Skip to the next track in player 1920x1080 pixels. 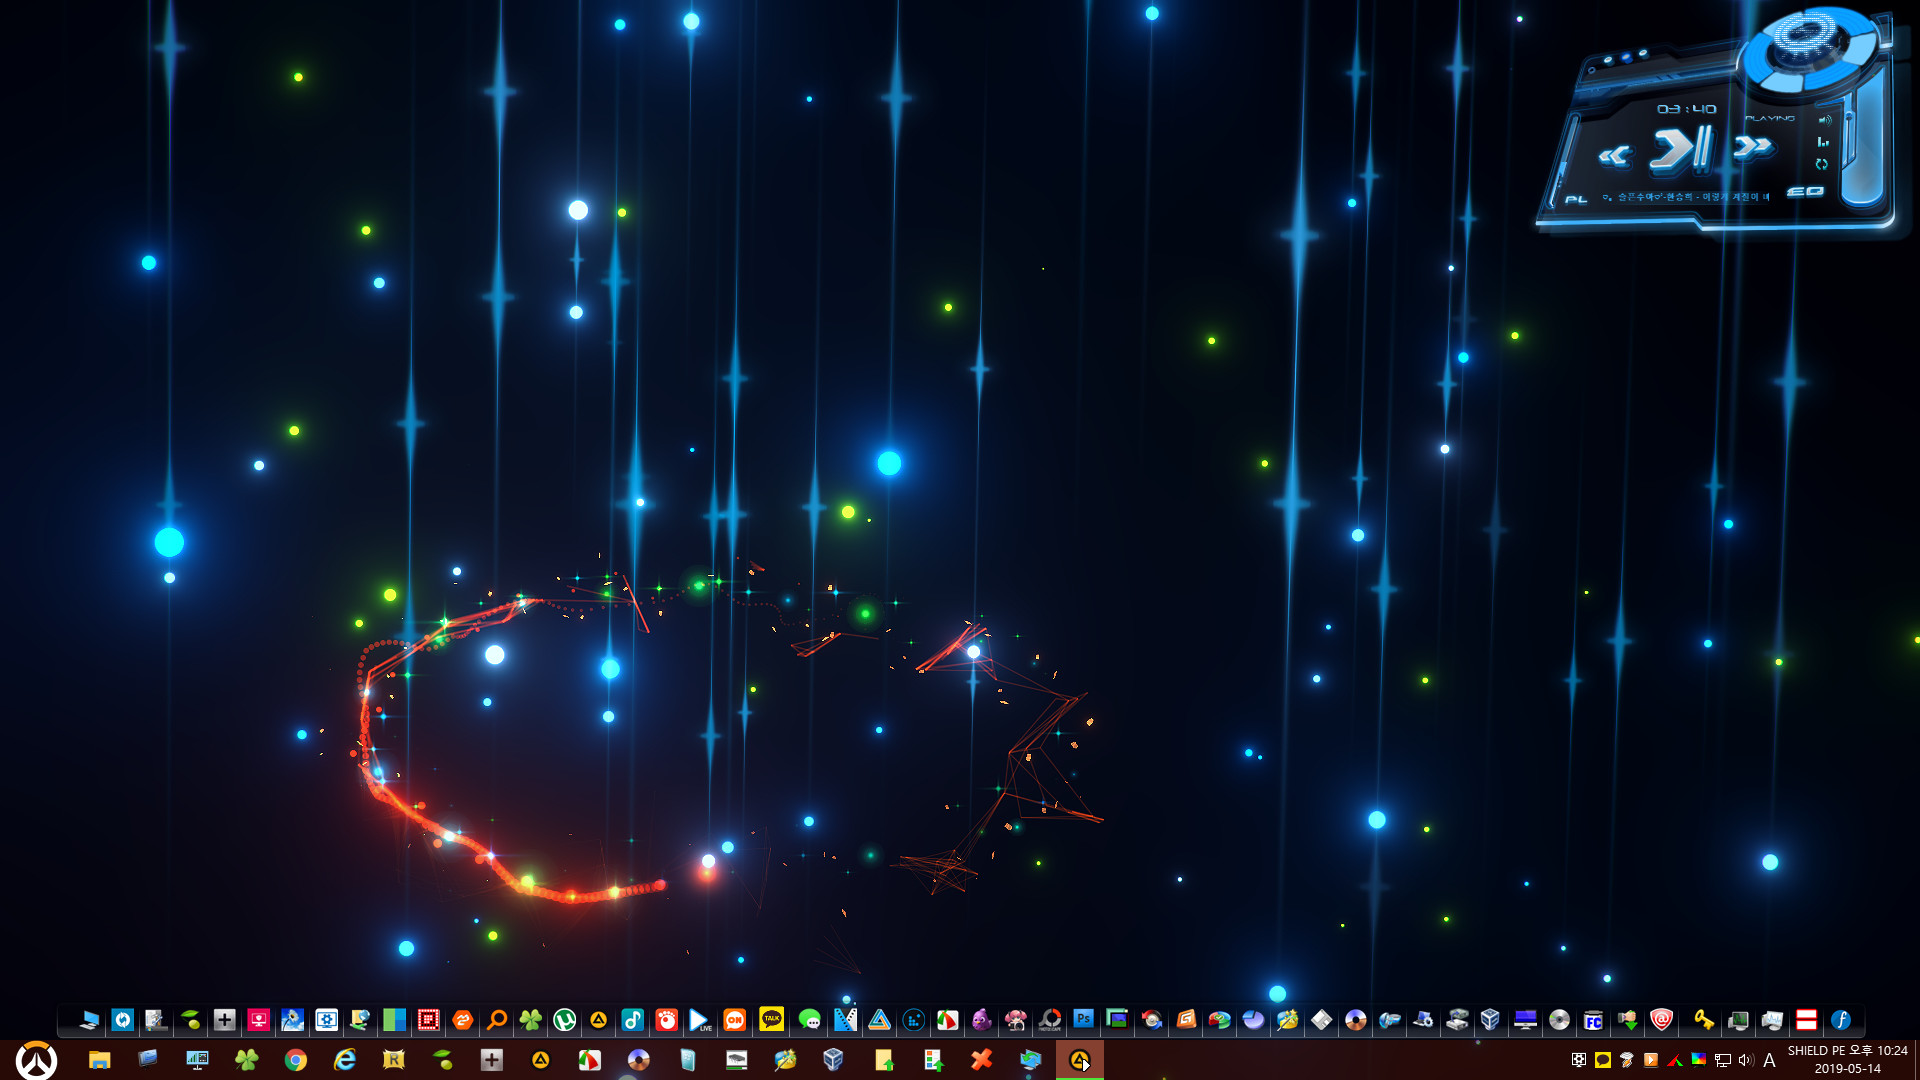tap(1752, 148)
